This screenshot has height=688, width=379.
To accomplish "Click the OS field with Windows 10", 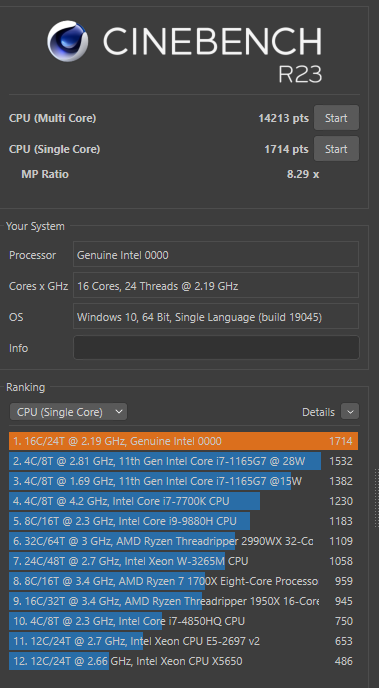I will click(x=216, y=317).
